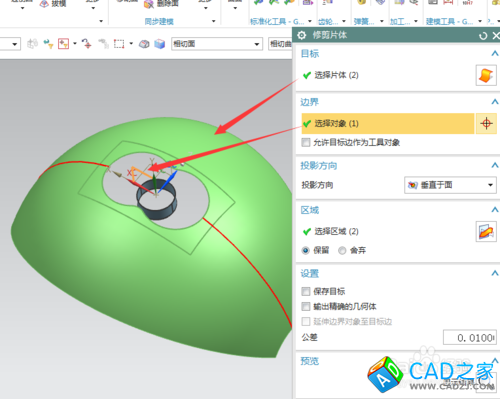
Task: Click the dashed rectangle selection toolbar icon
Action: (x=119, y=44)
